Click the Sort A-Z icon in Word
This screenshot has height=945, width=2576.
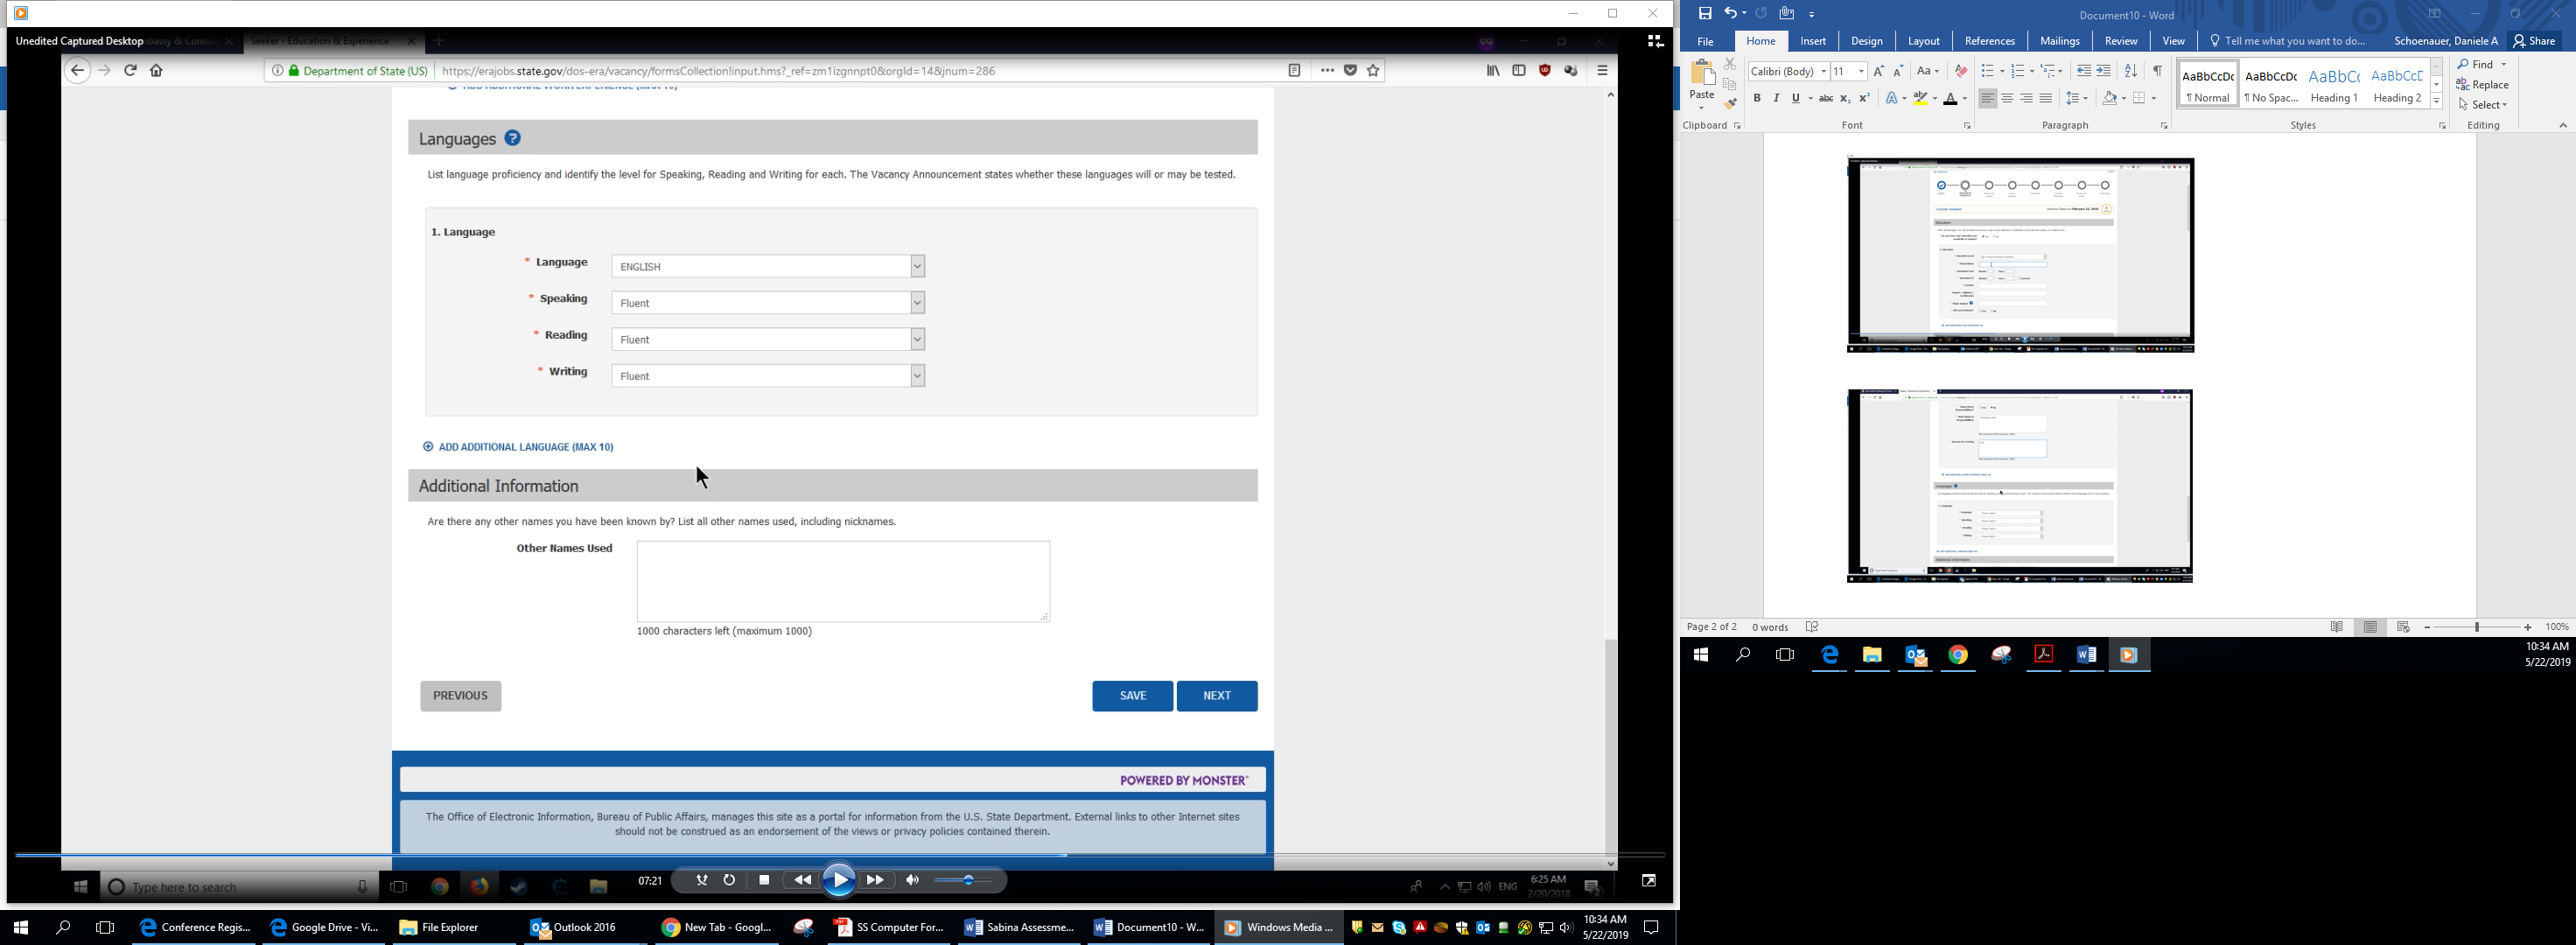coord(2130,71)
